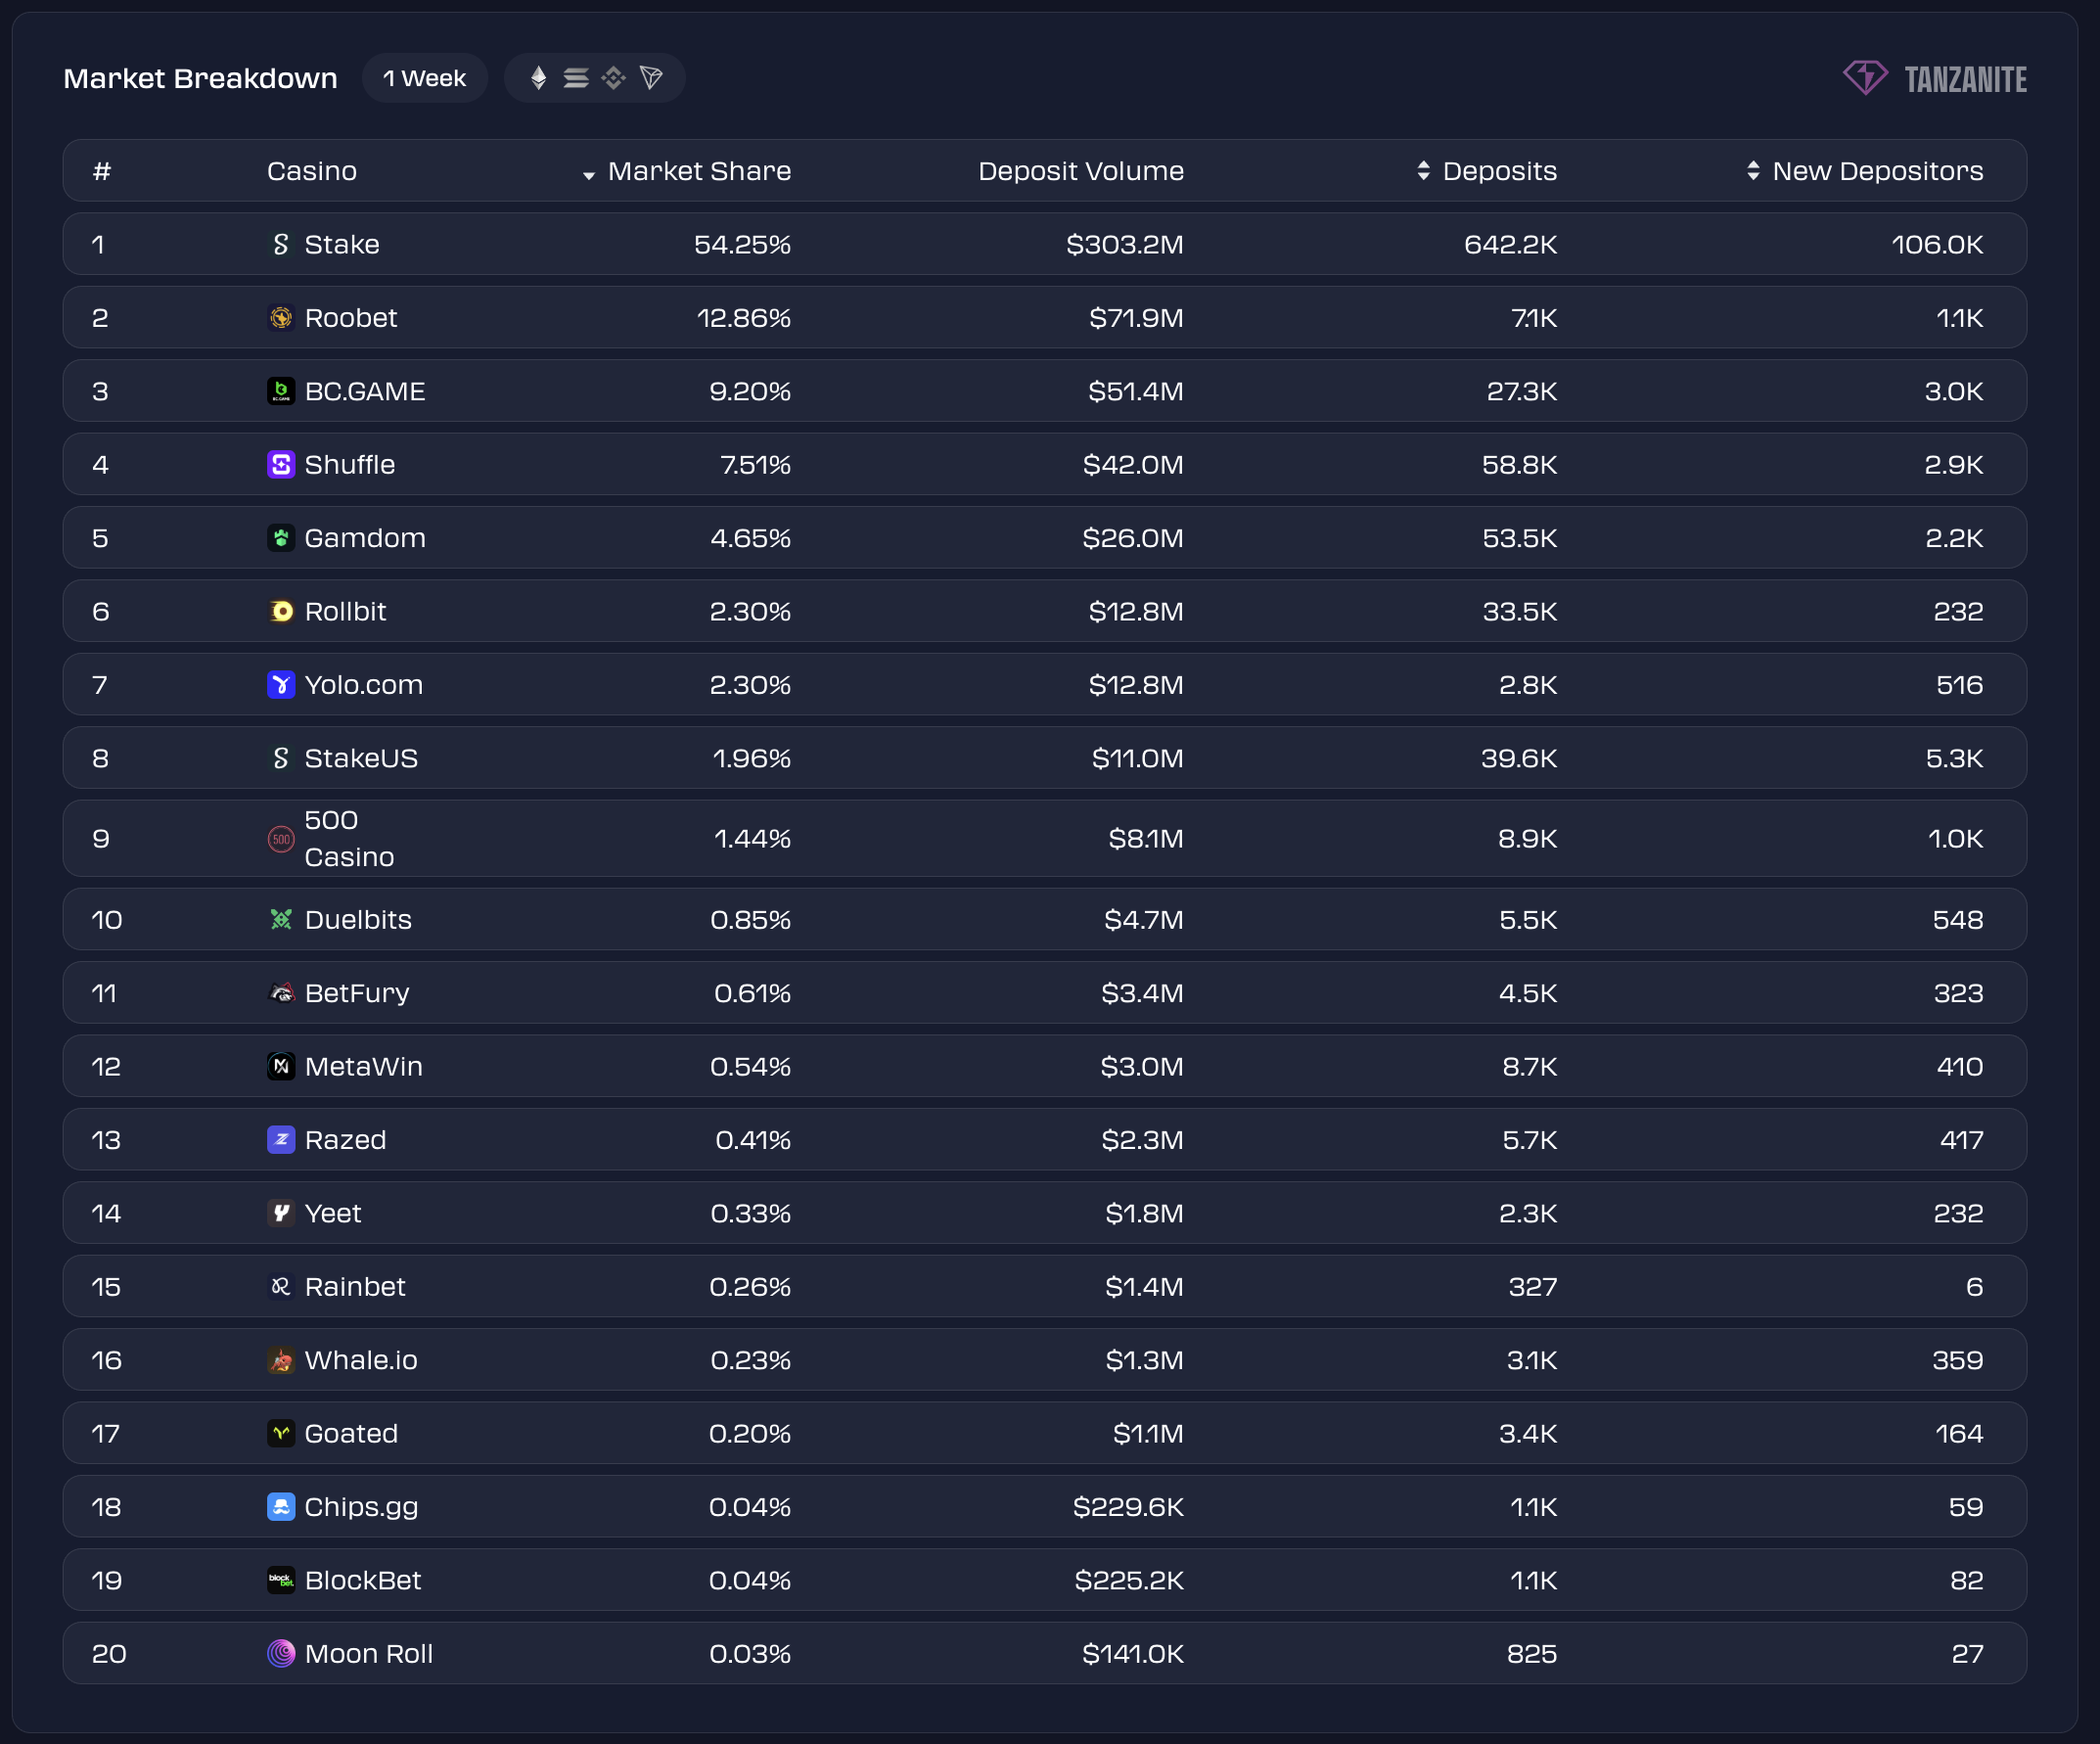Sort by Market Share column arrow

pyautogui.click(x=589, y=175)
